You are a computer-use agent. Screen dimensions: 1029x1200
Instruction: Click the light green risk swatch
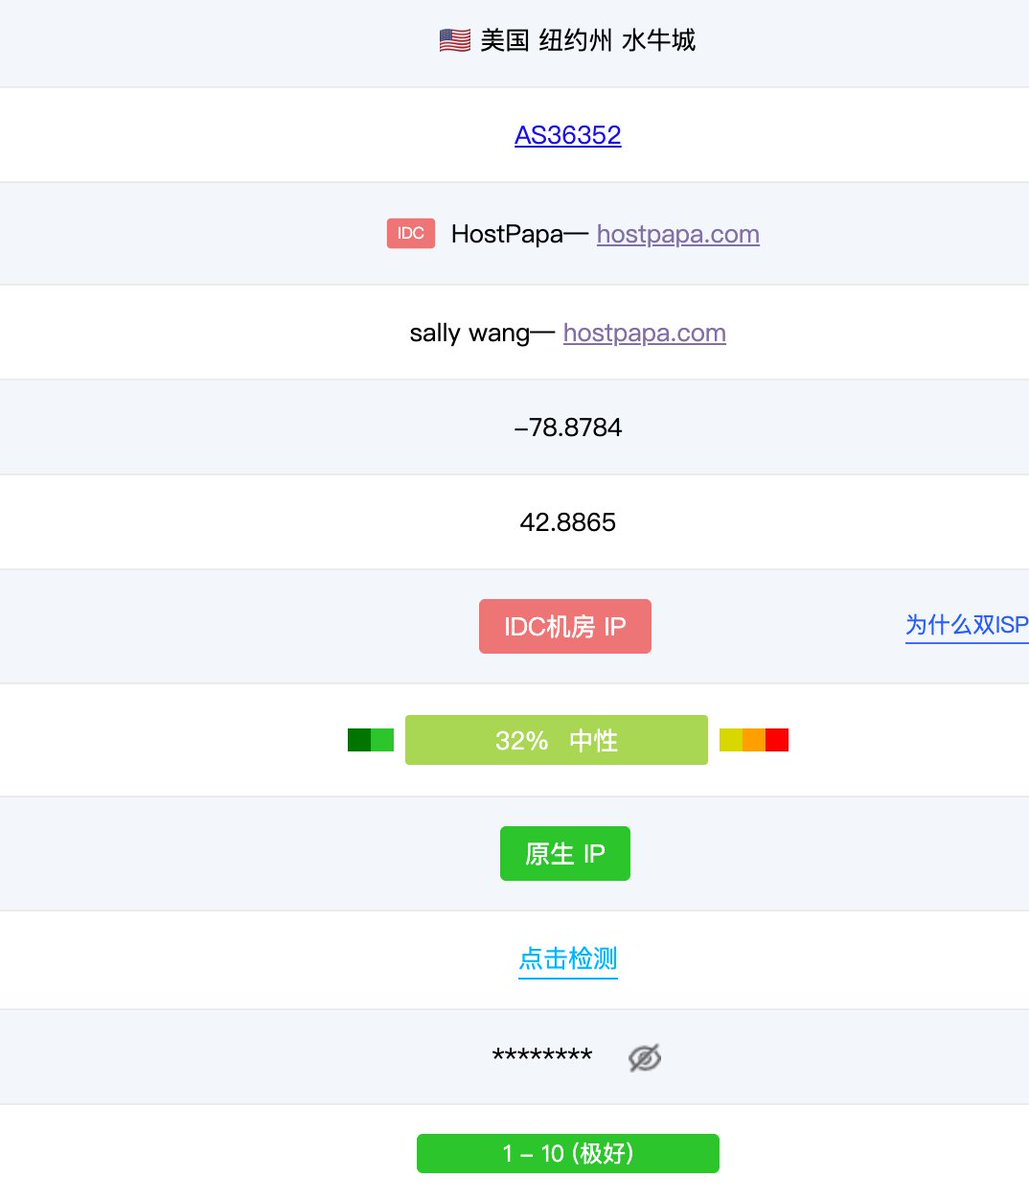[382, 740]
